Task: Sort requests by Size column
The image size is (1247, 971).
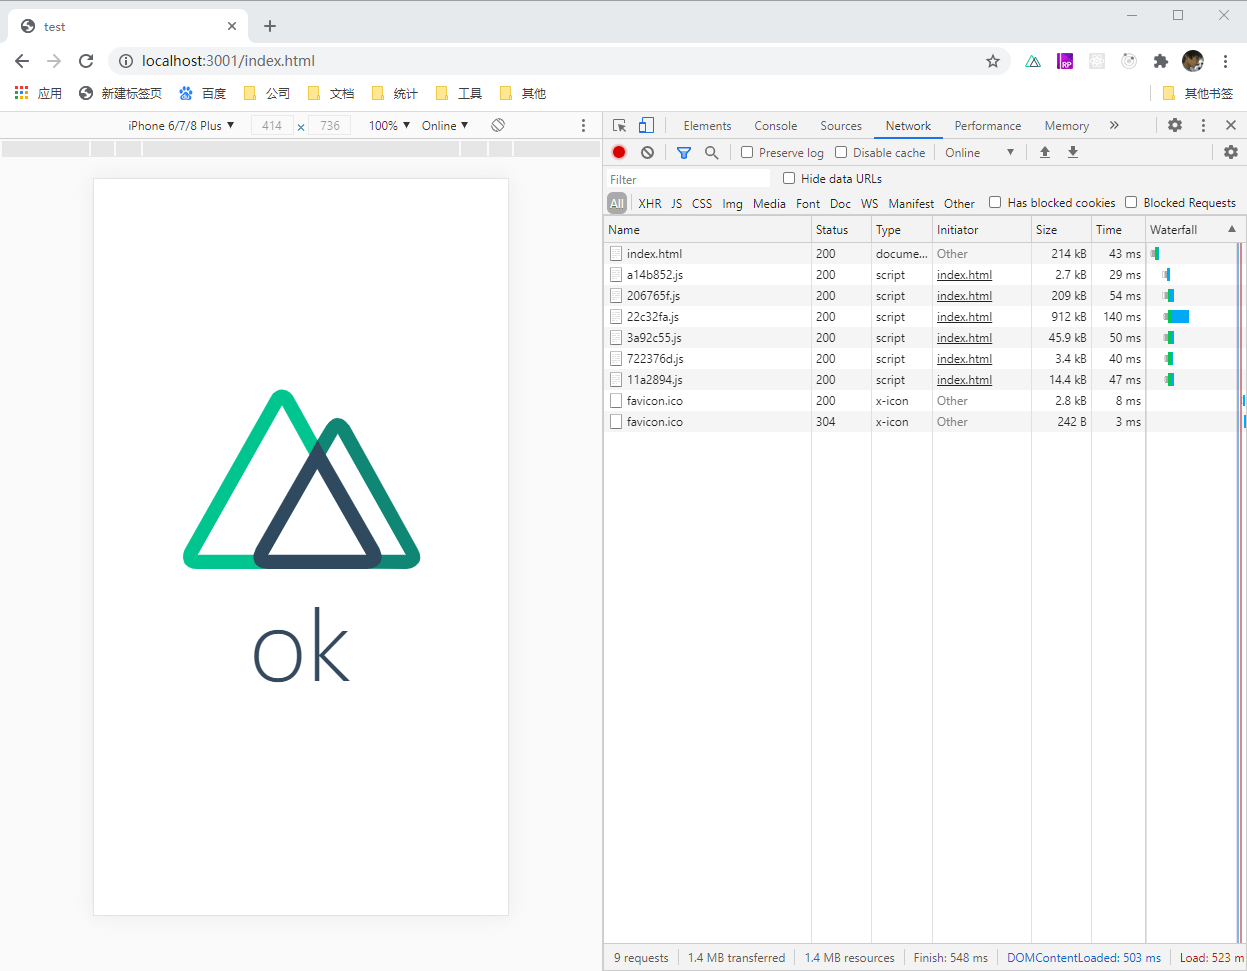Action: pos(1061,229)
